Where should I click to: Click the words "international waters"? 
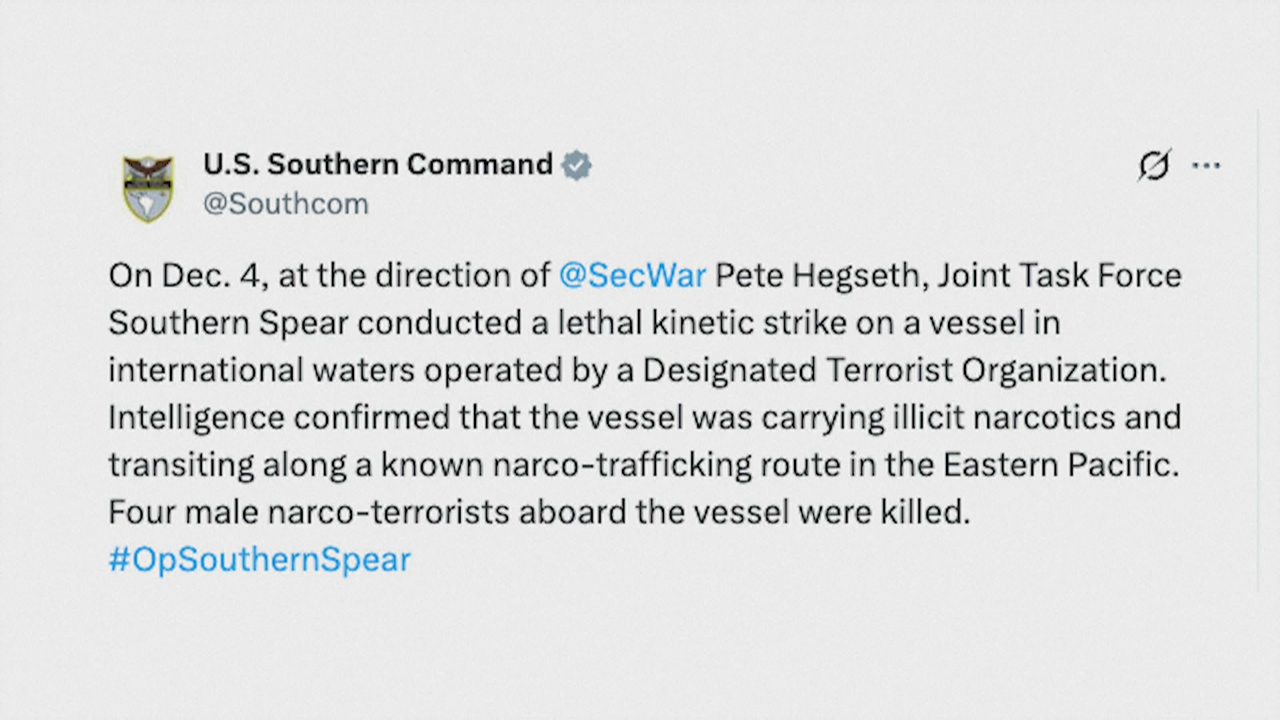pyautogui.click(x=261, y=370)
